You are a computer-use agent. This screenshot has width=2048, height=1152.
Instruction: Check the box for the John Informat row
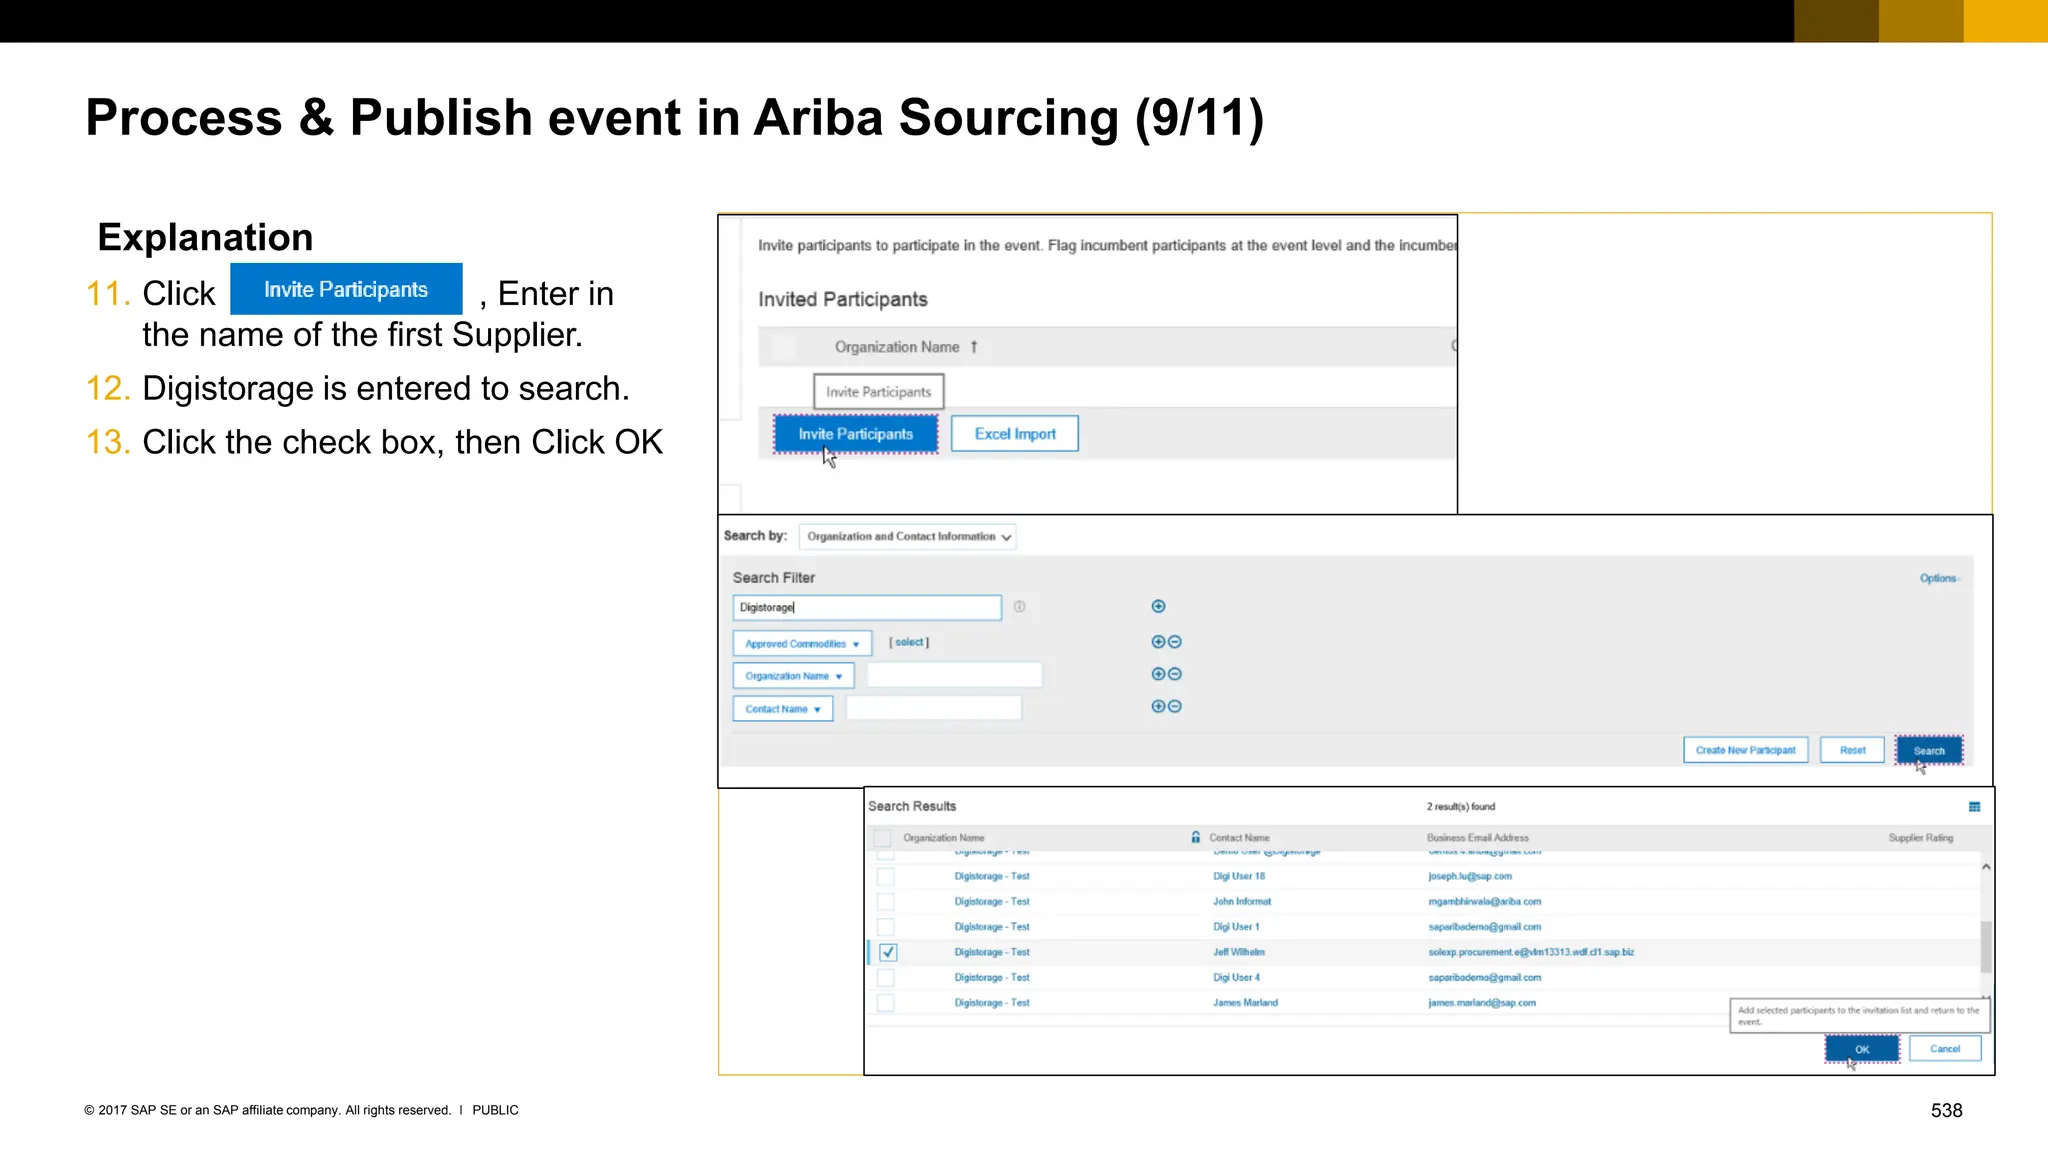coord(886,902)
